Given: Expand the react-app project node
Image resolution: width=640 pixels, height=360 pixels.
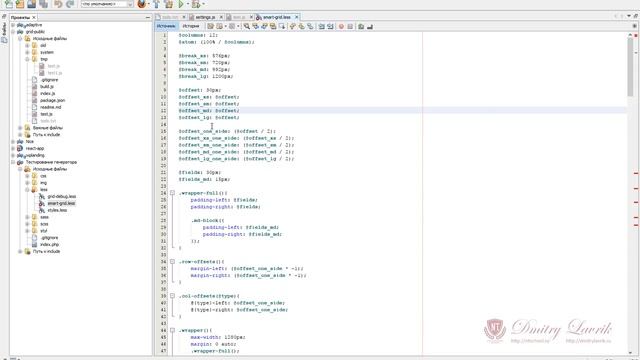Looking at the screenshot, I should 13,149.
